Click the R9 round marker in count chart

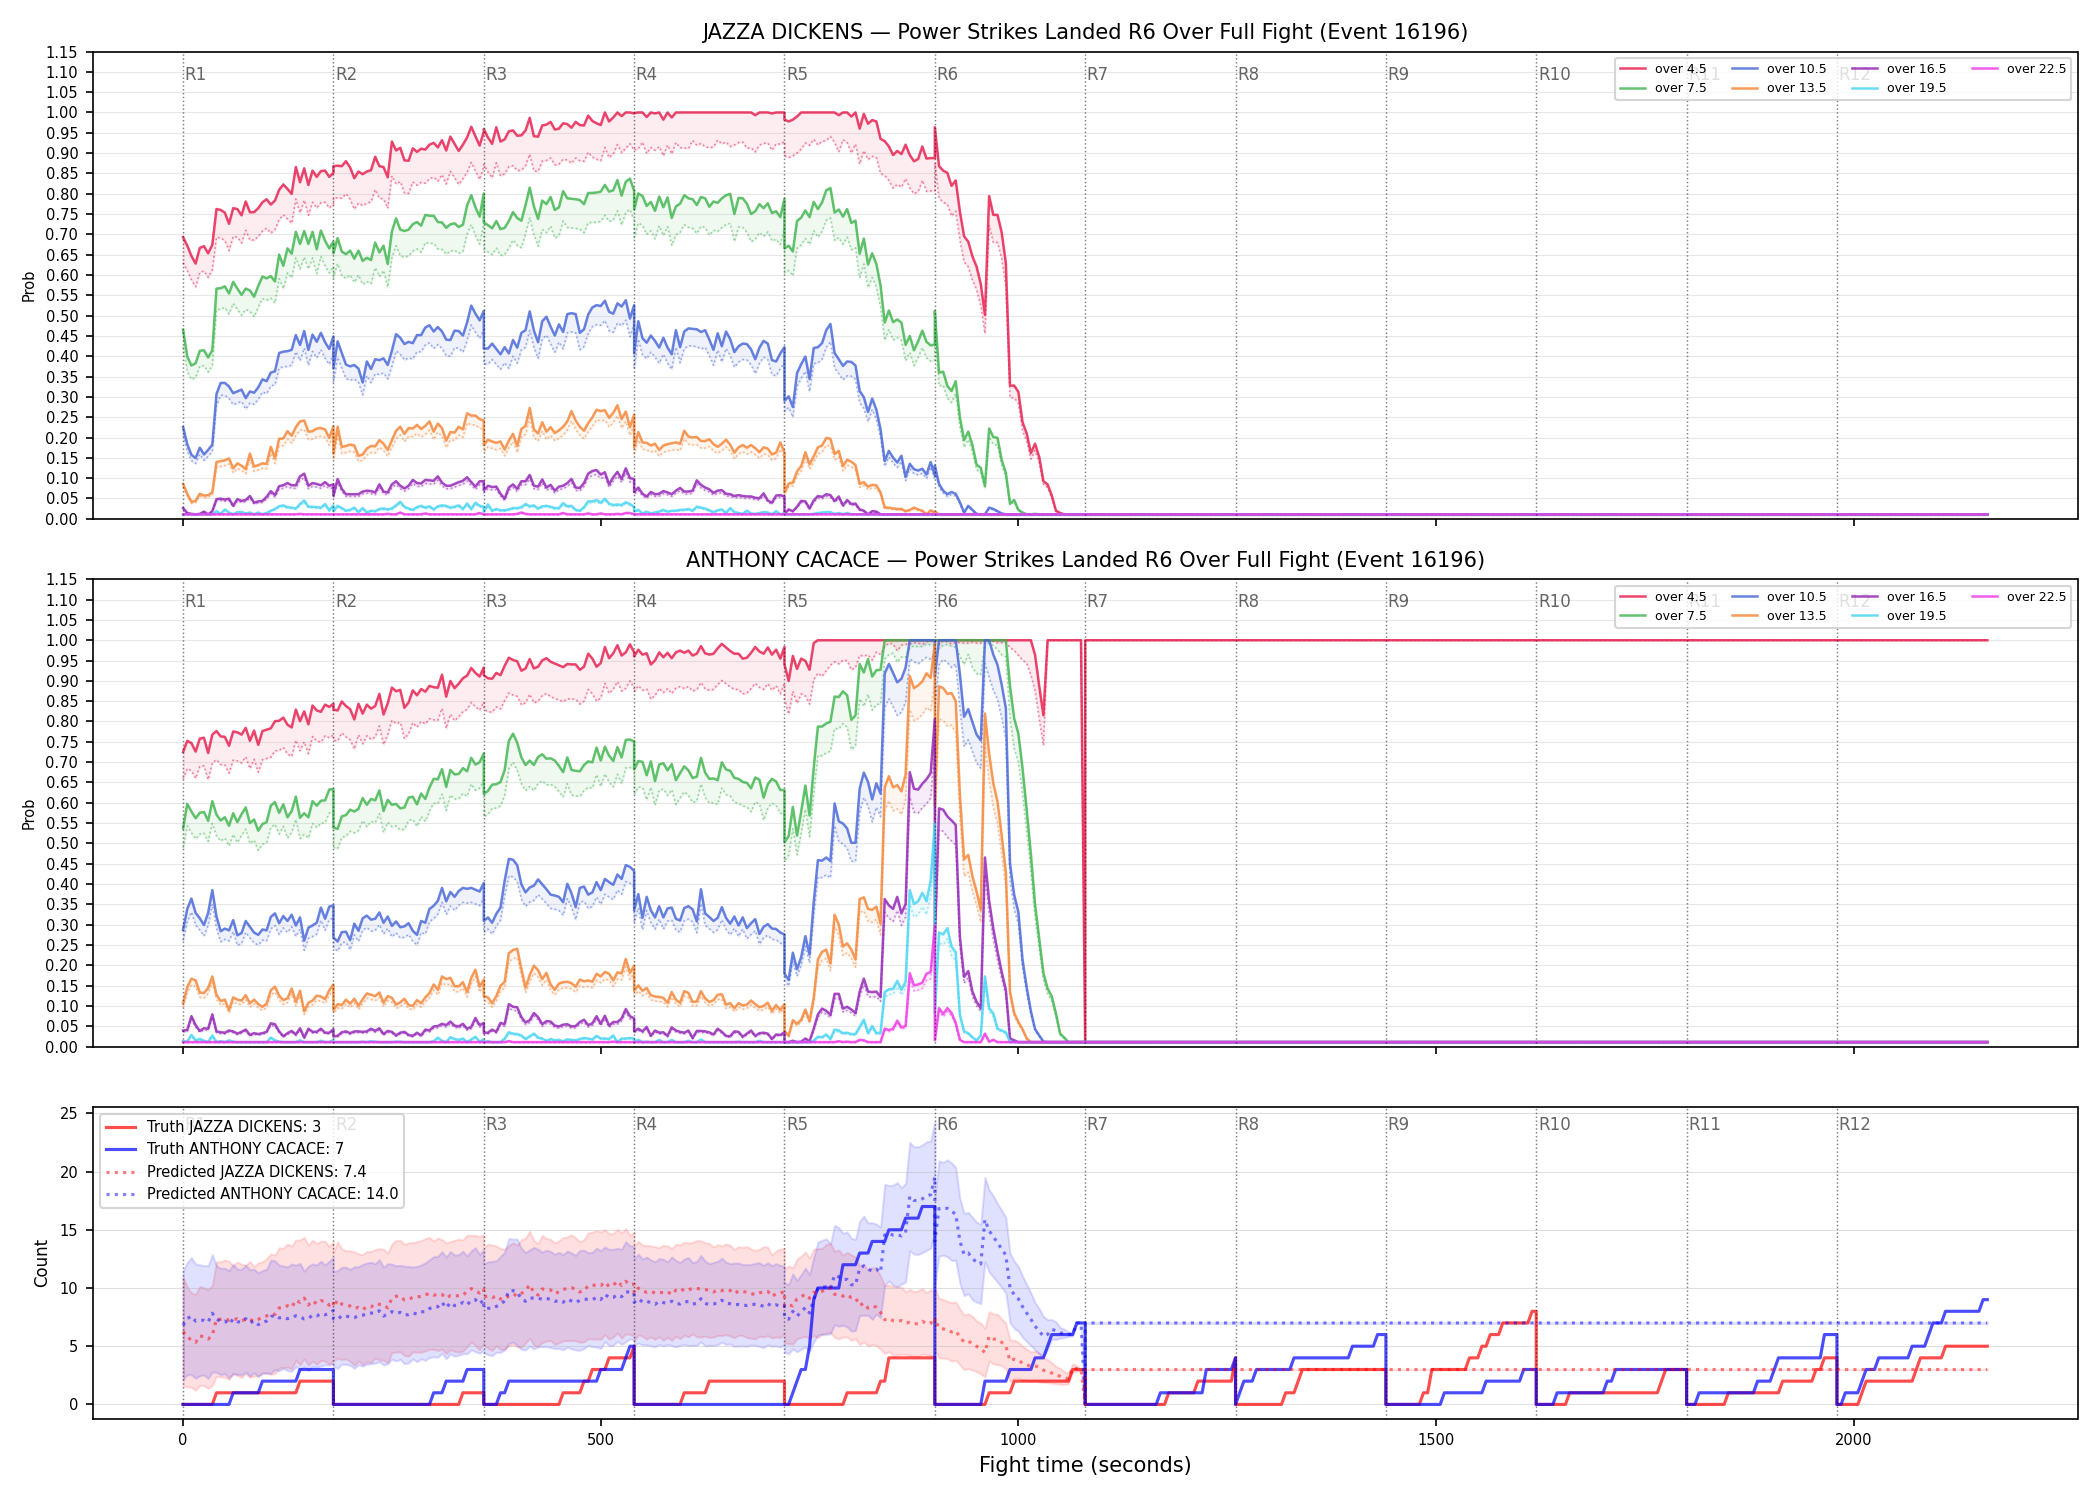(1398, 1124)
